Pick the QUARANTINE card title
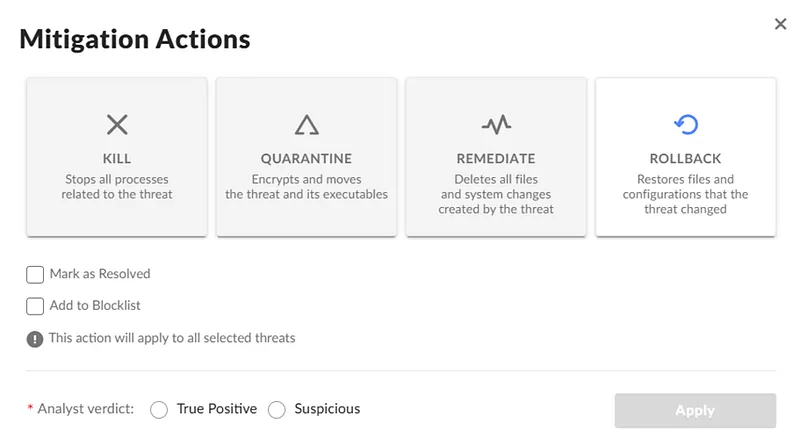 pos(307,159)
